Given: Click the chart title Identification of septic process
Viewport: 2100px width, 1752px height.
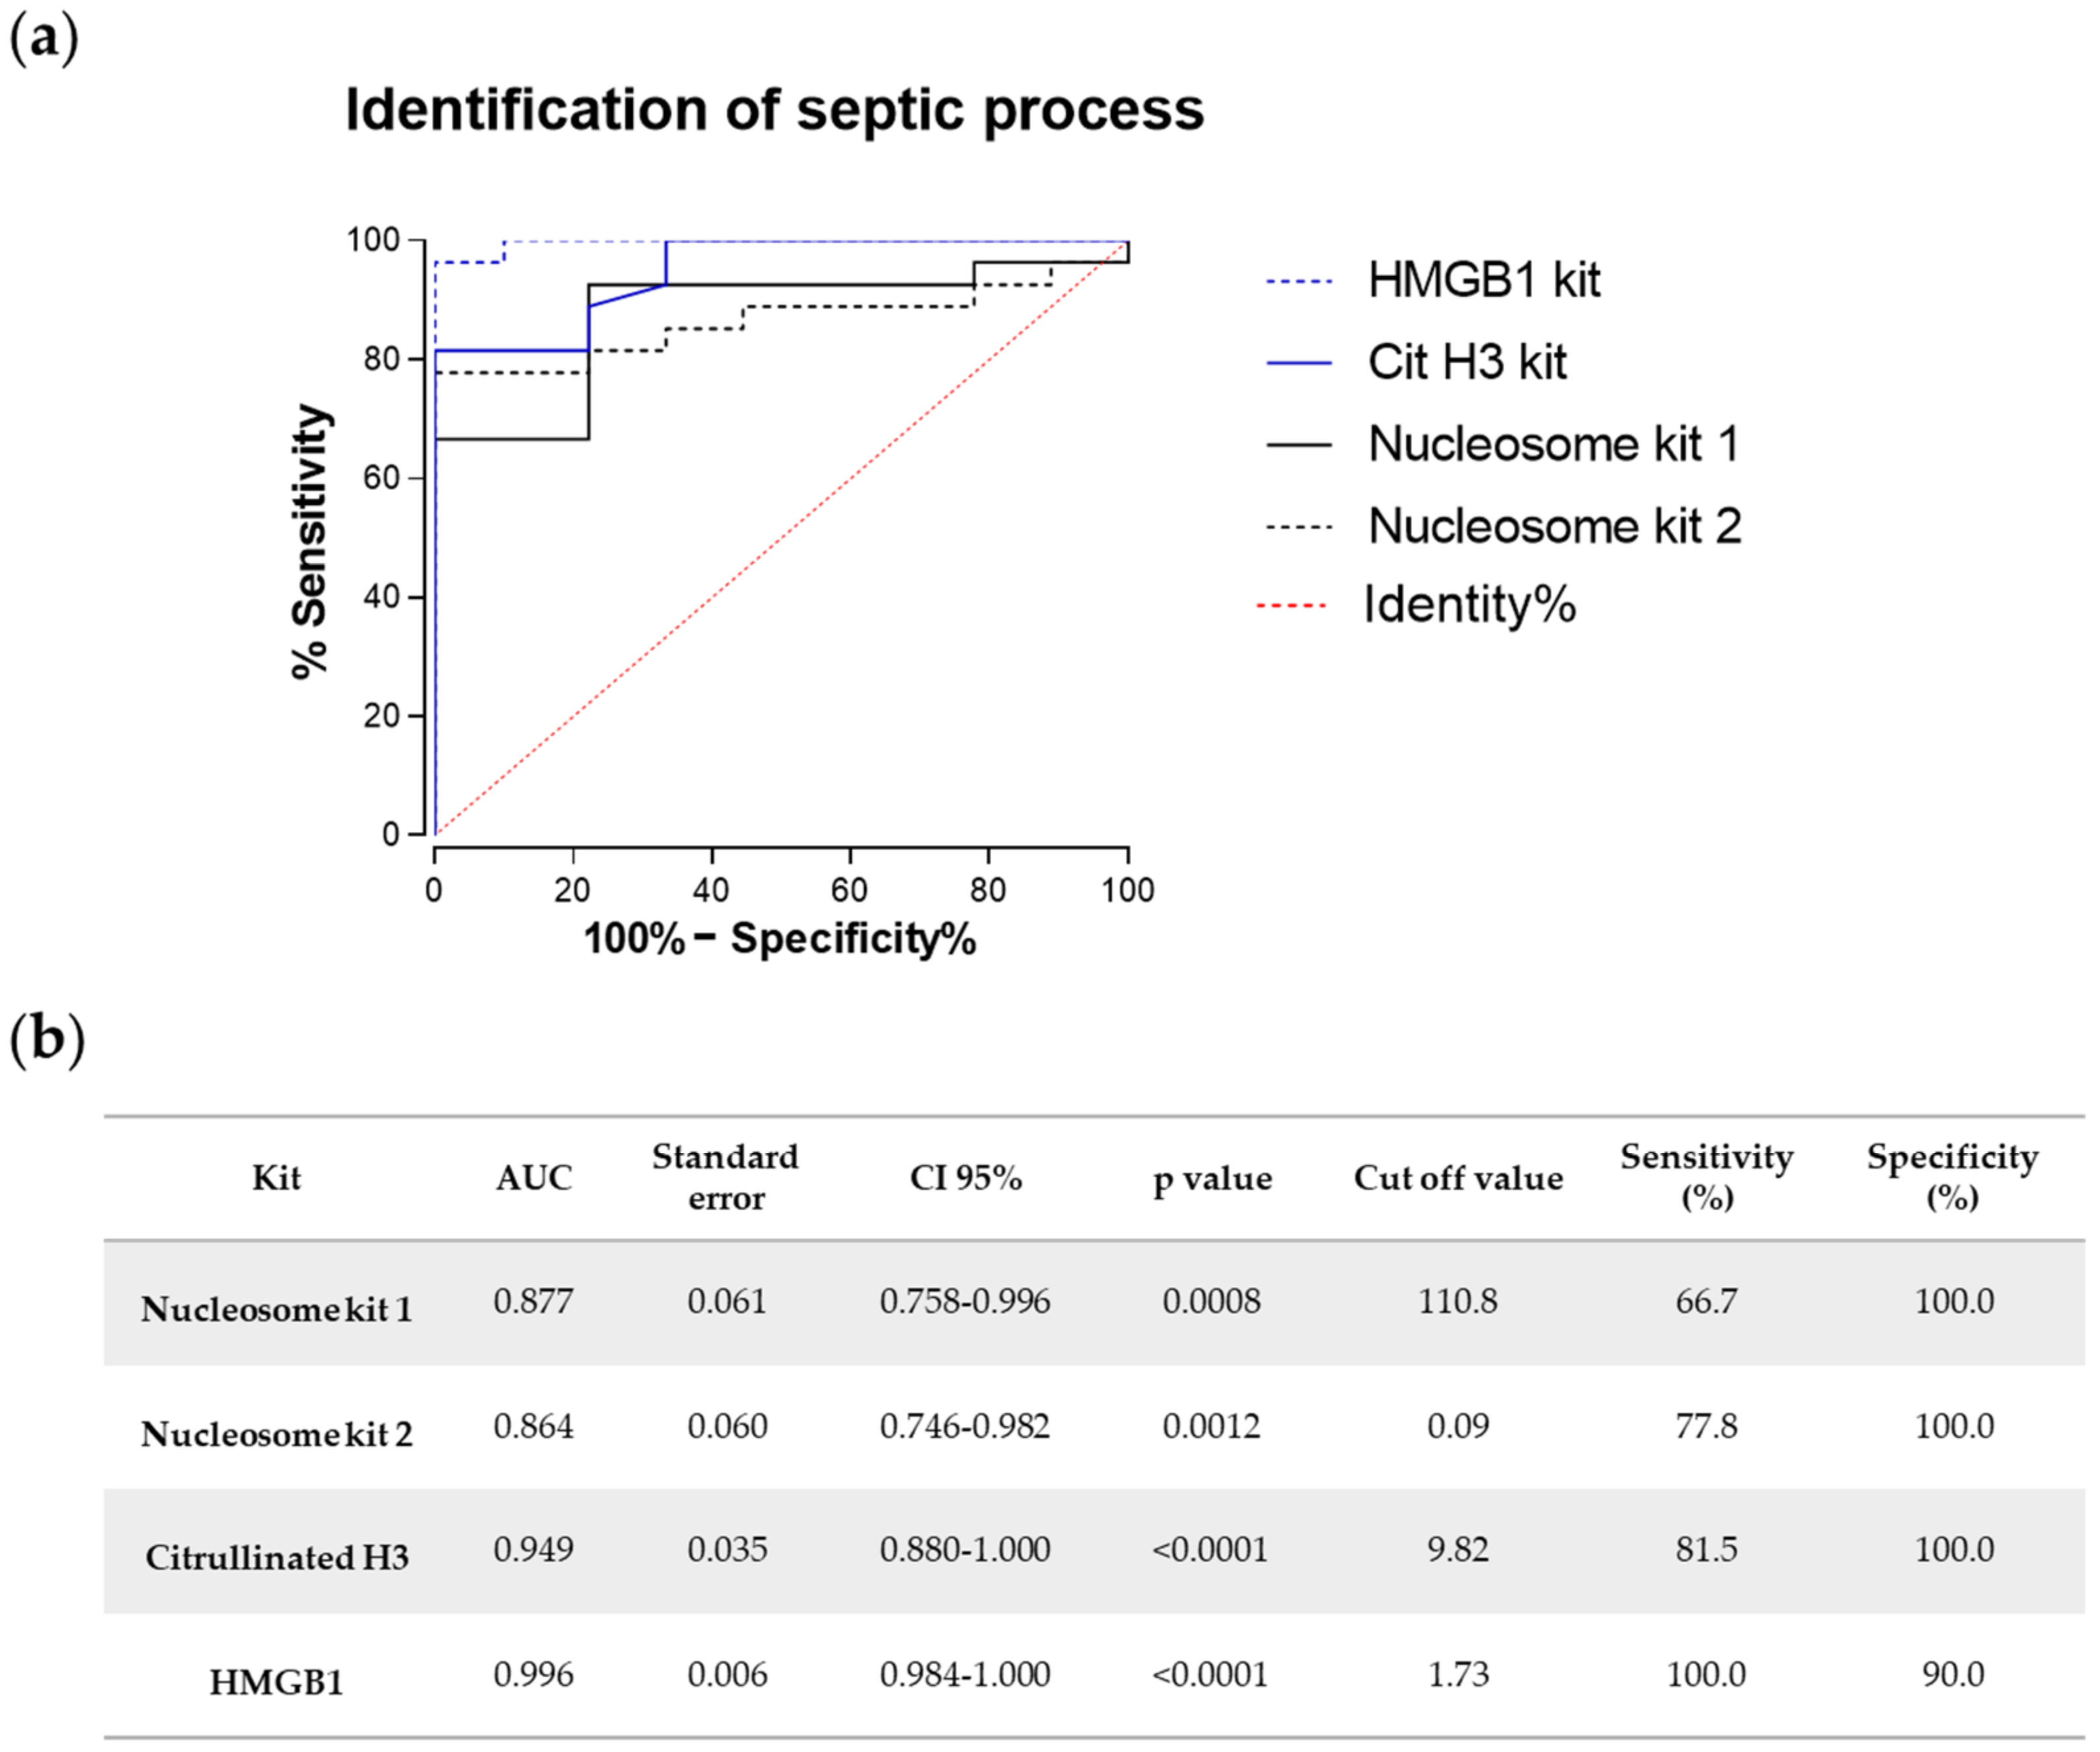Looking at the screenshot, I should click(774, 109).
